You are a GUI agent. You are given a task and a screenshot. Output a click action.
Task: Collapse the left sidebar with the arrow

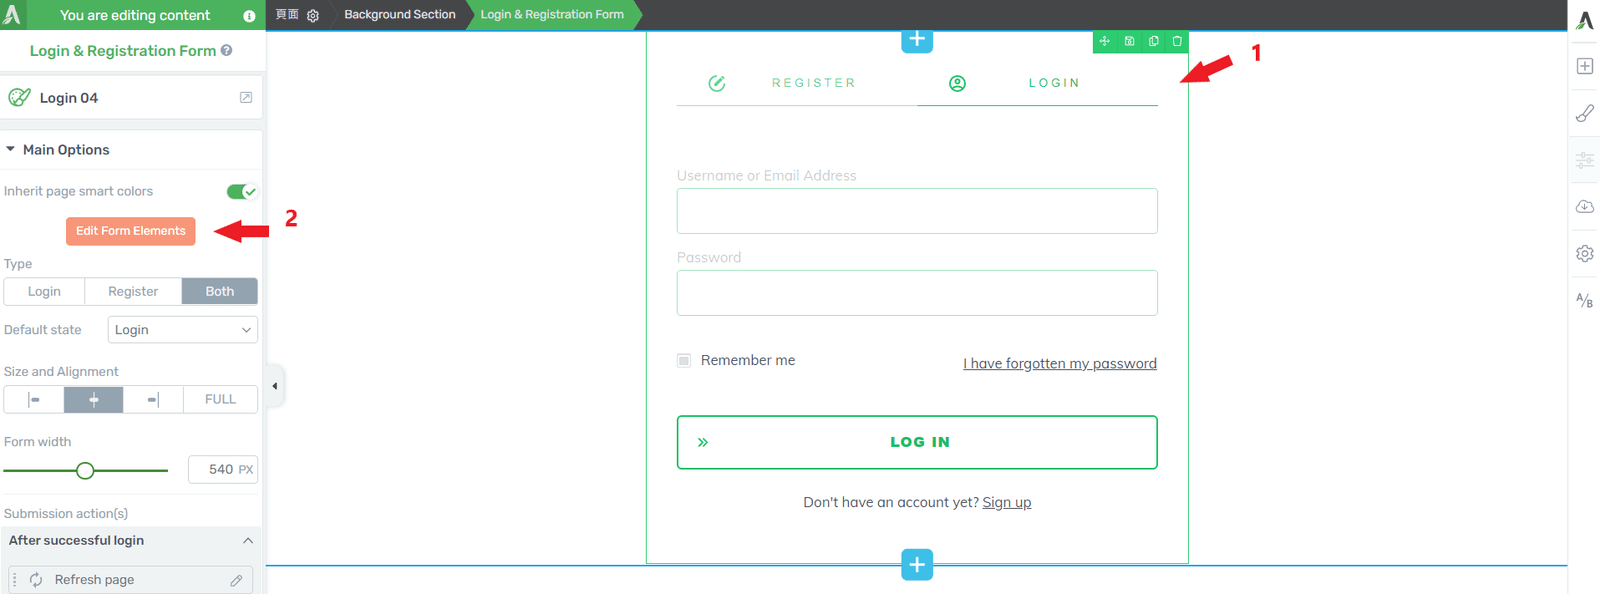pyautogui.click(x=275, y=386)
